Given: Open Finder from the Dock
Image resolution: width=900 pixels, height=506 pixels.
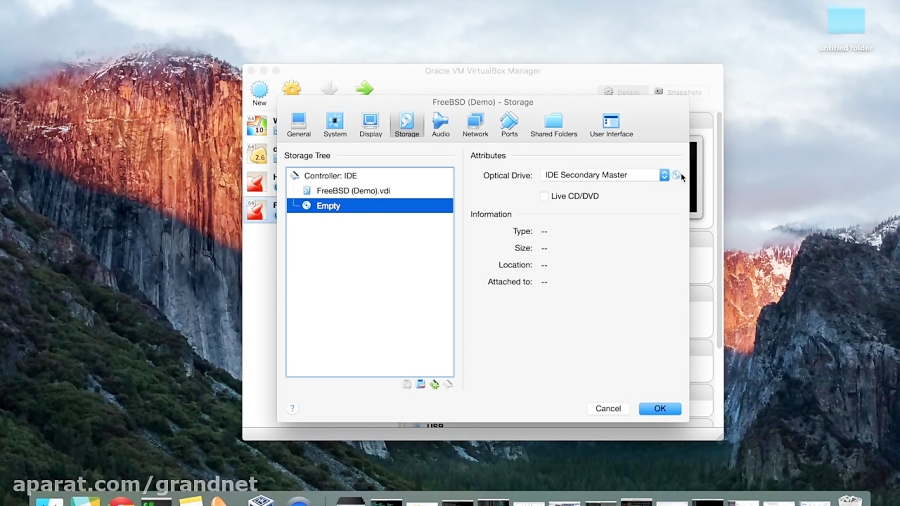Looking at the screenshot, I should [x=49, y=501].
